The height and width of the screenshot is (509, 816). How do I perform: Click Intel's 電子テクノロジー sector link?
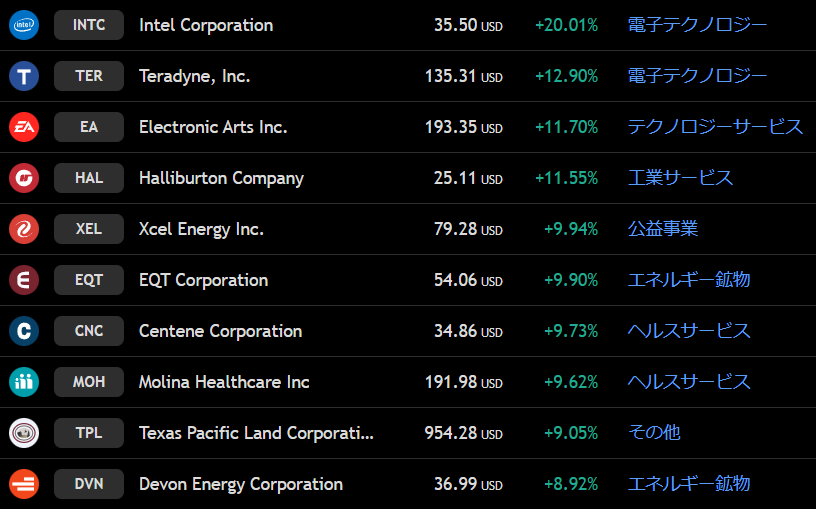click(x=697, y=25)
